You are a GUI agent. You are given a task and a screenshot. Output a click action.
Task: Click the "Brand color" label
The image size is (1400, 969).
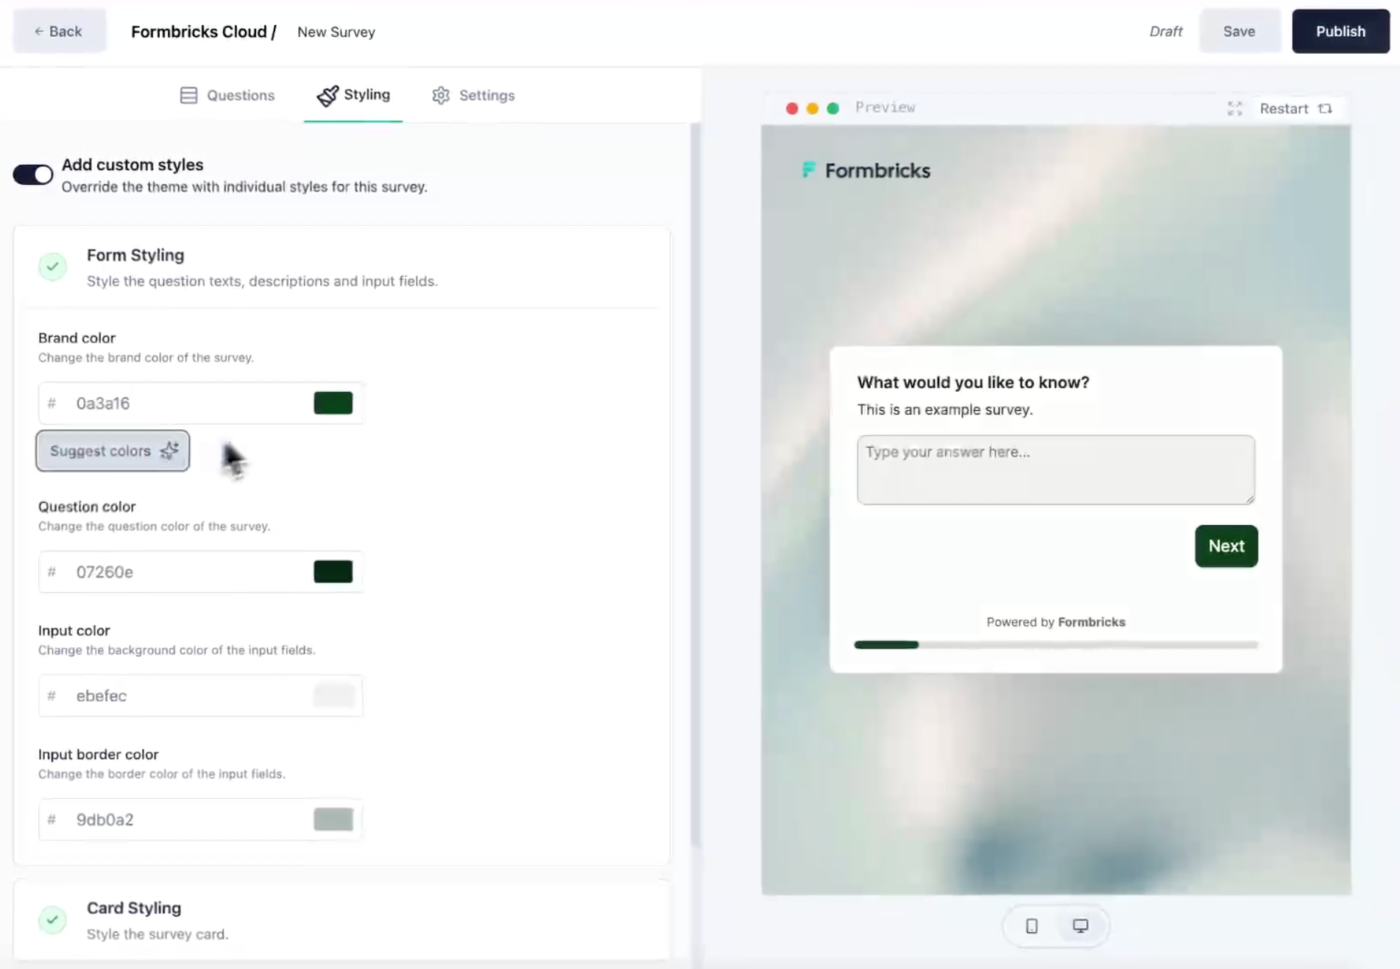pos(77,338)
